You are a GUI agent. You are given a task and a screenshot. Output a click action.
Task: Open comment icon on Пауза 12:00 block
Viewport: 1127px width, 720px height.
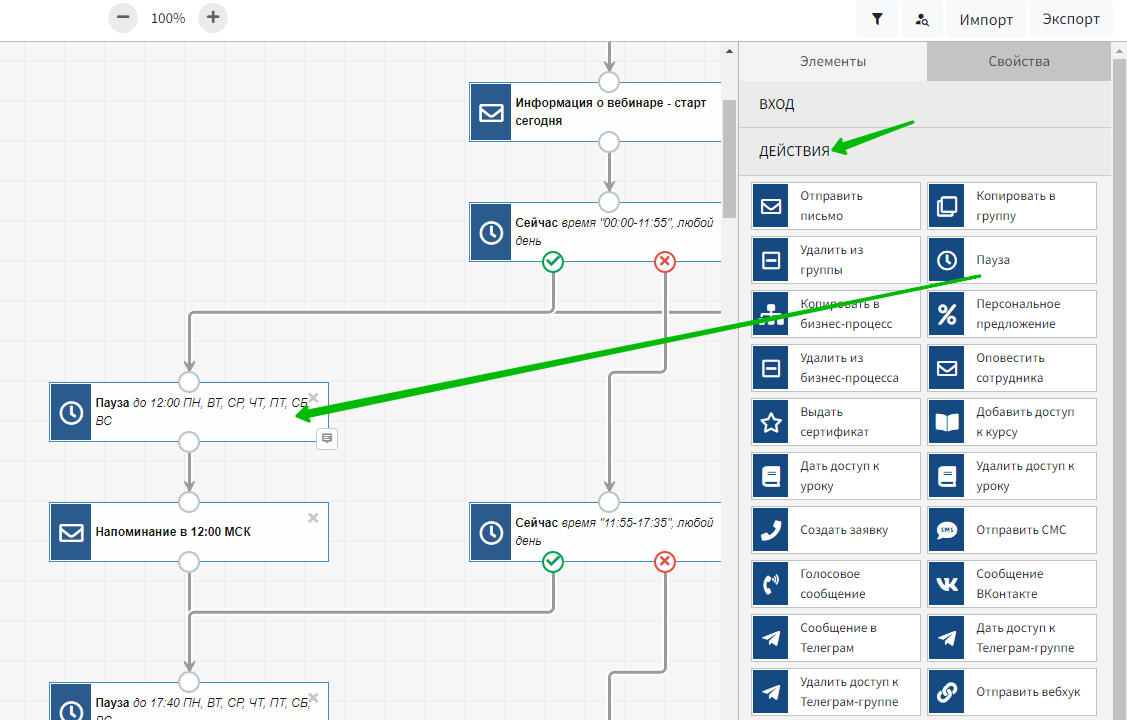[327, 438]
